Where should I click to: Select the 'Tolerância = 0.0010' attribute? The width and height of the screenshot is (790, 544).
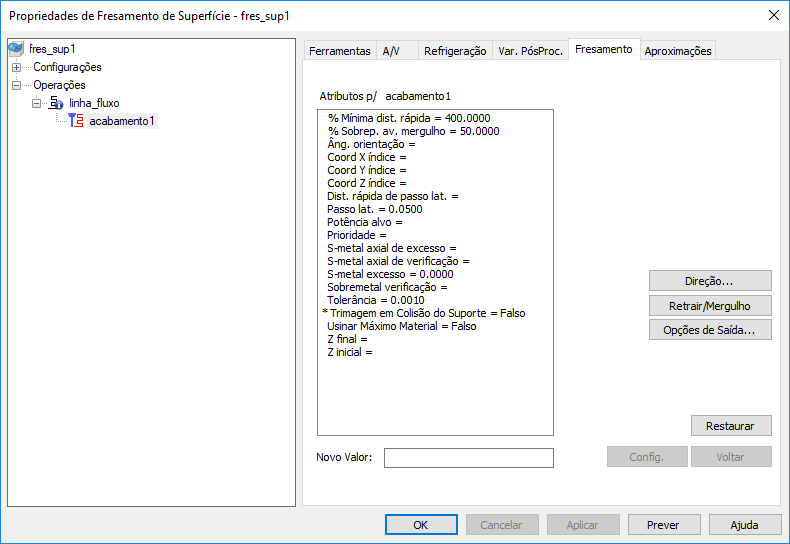pos(375,300)
